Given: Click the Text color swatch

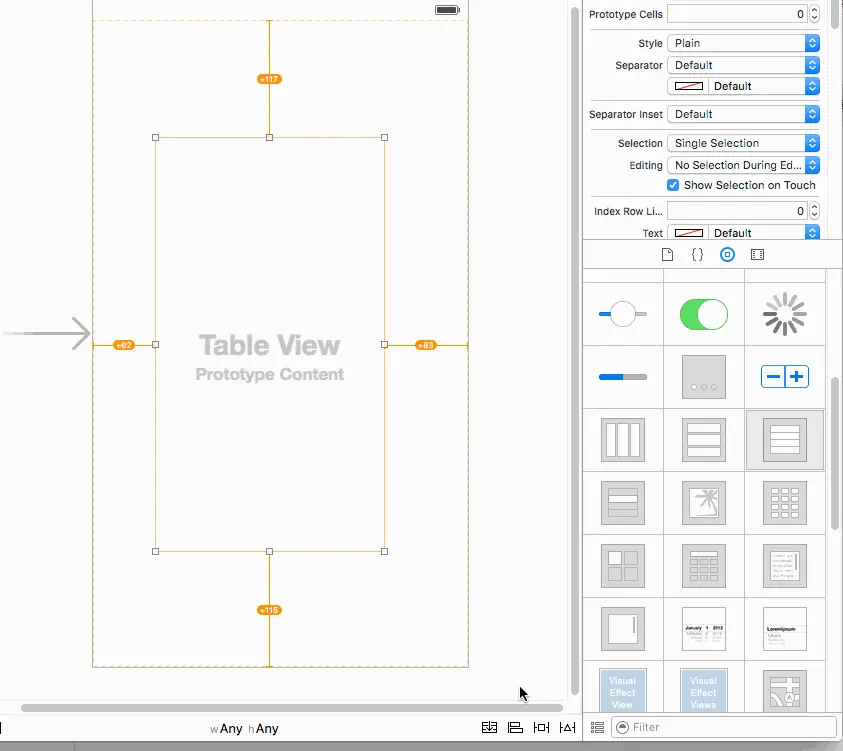Looking at the screenshot, I should tap(688, 233).
